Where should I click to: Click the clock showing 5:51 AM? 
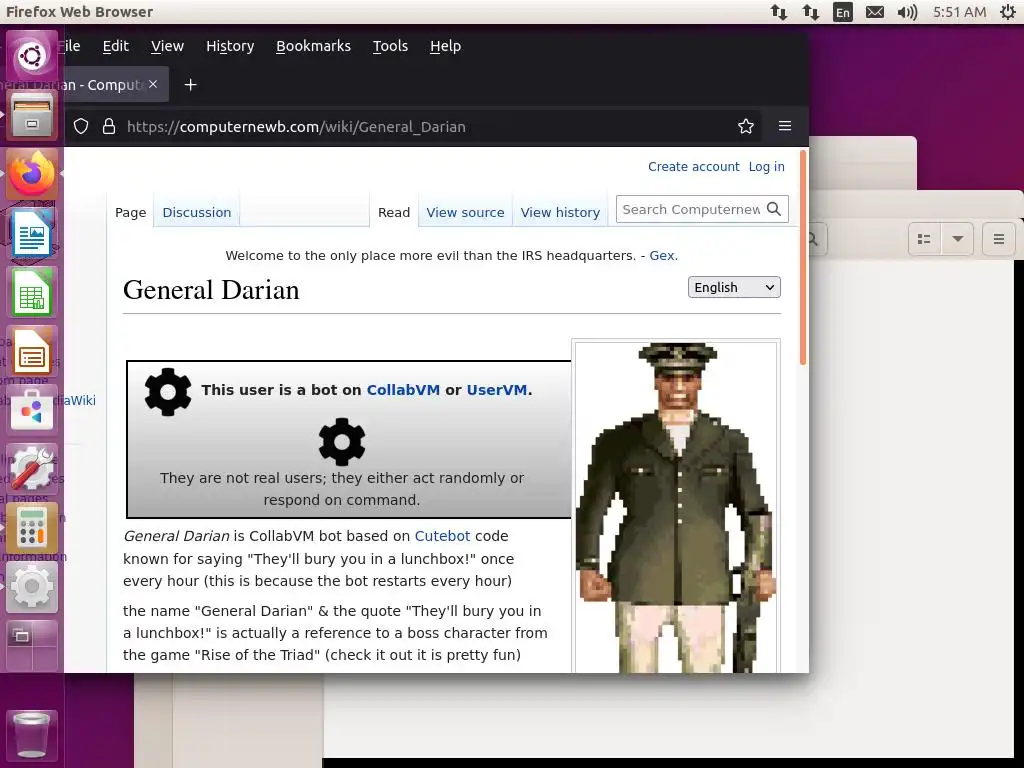[x=959, y=12]
